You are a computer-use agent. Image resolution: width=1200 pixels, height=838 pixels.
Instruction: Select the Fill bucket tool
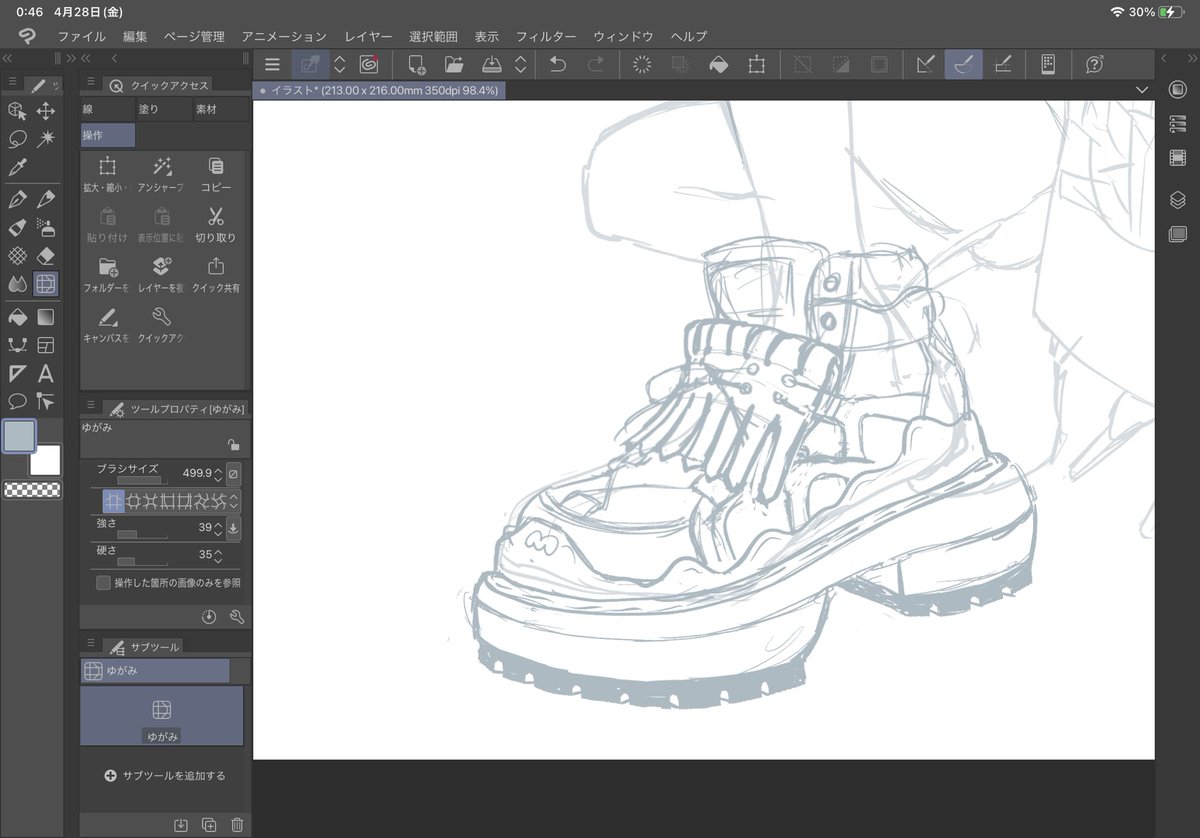pos(16,317)
